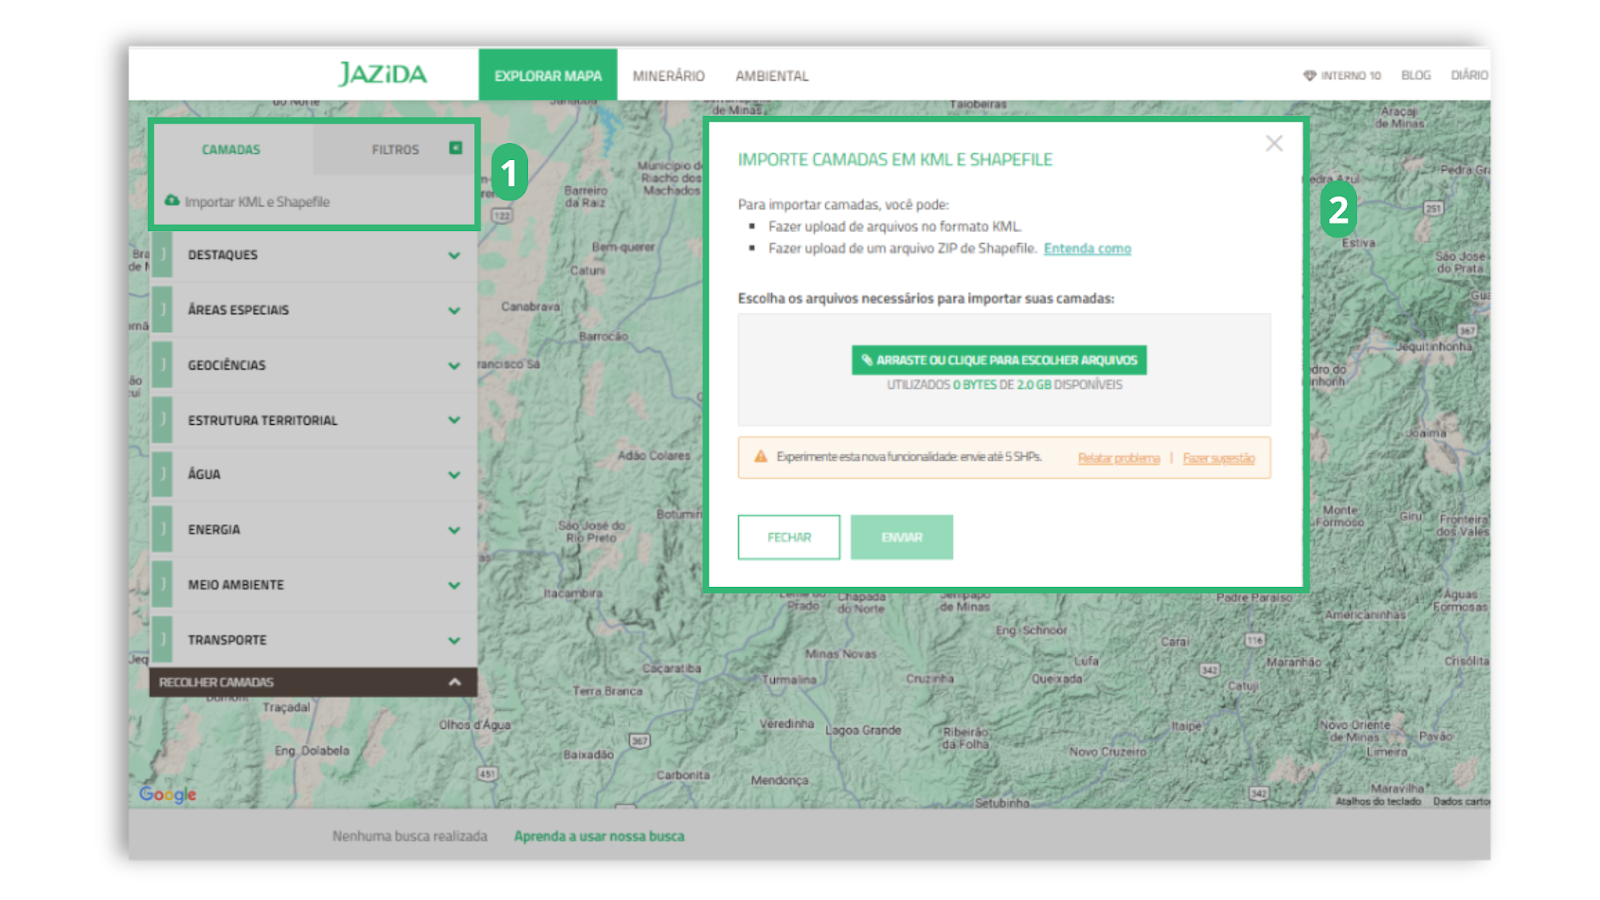Switch to the Camadas tab

point(231,149)
